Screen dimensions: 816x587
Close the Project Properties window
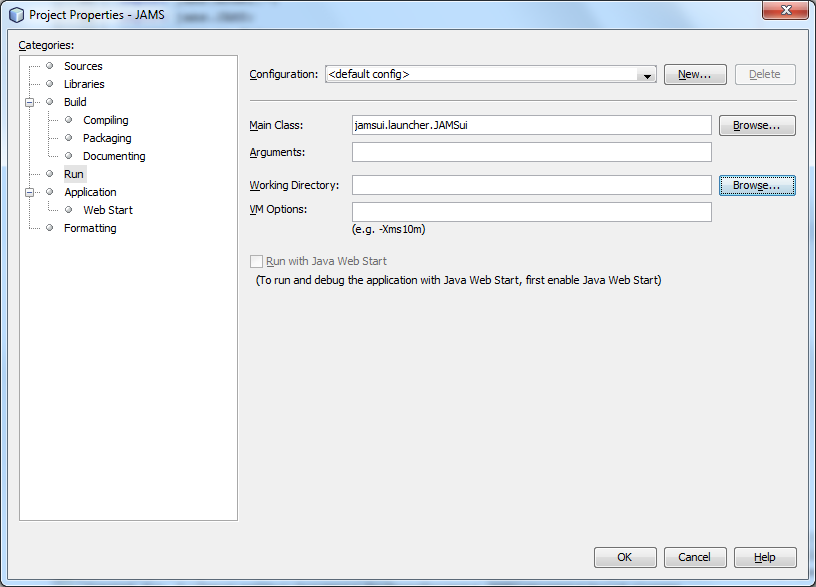[x=785, y=11]
